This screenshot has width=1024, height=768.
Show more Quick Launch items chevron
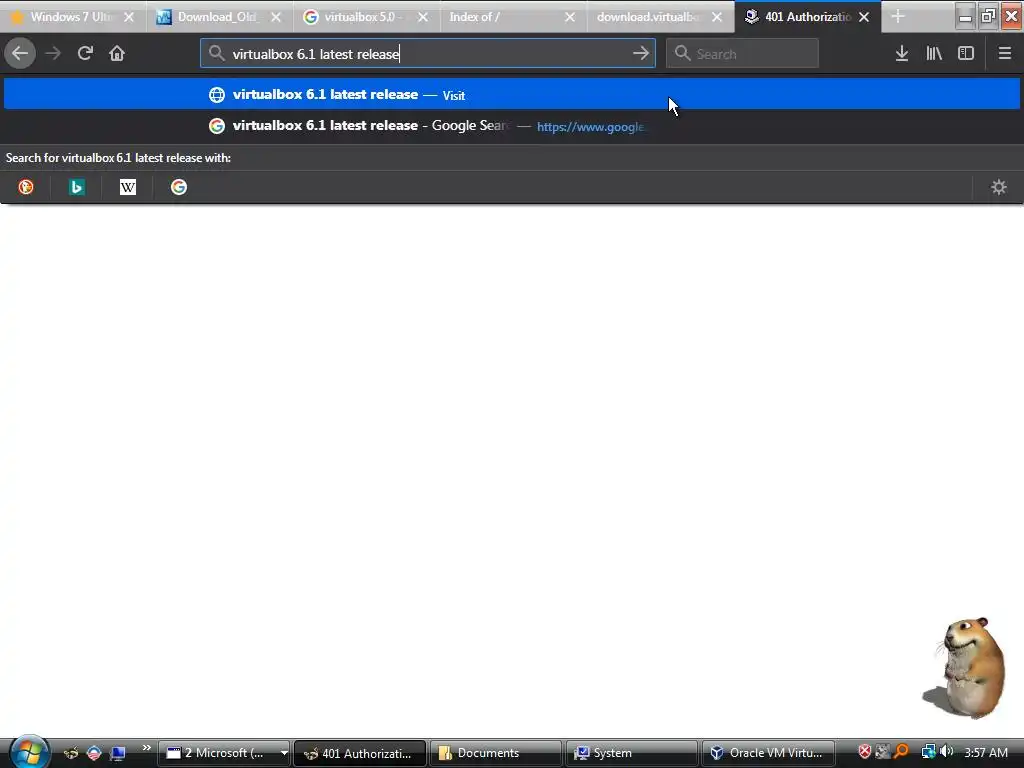tap(146, 748)
